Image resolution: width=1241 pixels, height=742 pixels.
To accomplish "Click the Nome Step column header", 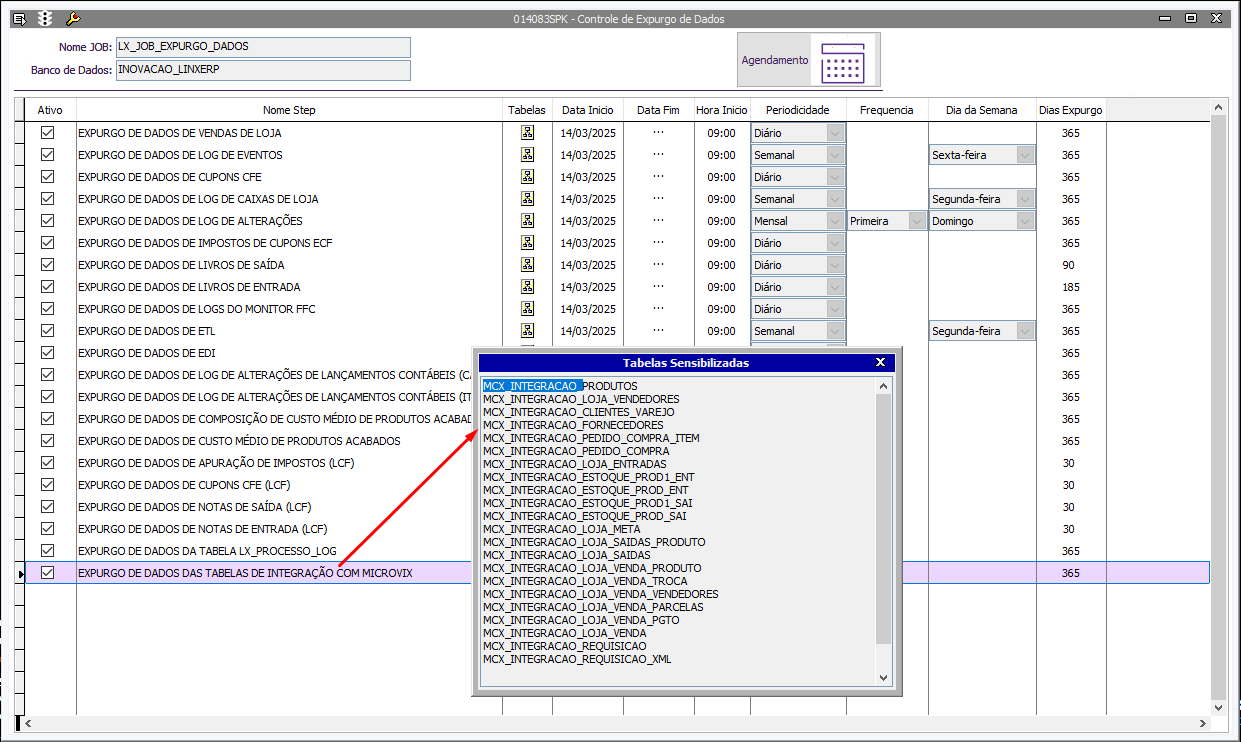I will [289, 110].
